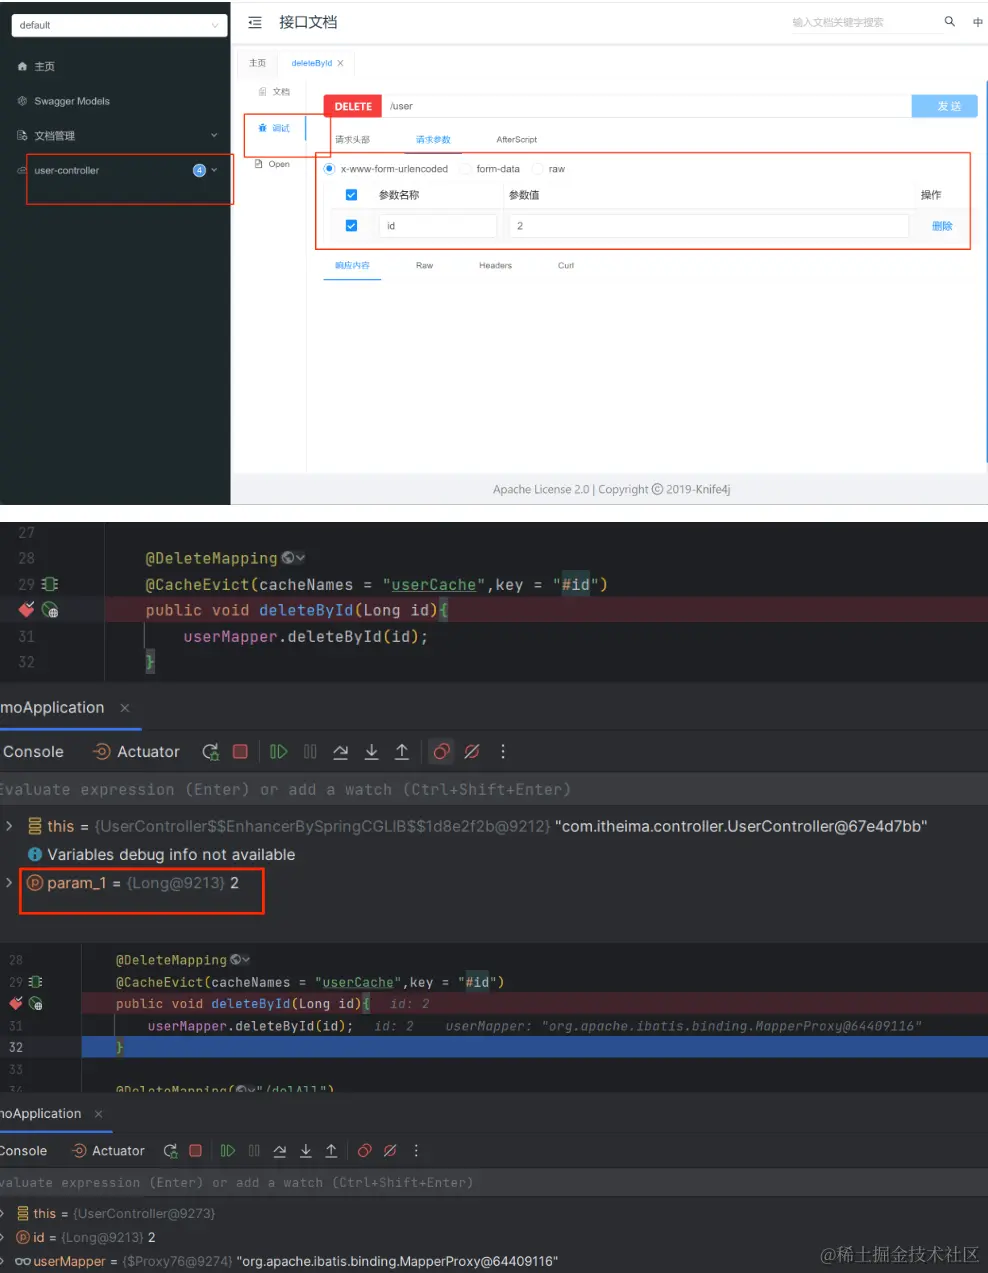Image resolution: width=988 pixels, height=1273 pixels.
Task: Click Rerun icon in the param_1 debug panel
Action: point(210,752)
